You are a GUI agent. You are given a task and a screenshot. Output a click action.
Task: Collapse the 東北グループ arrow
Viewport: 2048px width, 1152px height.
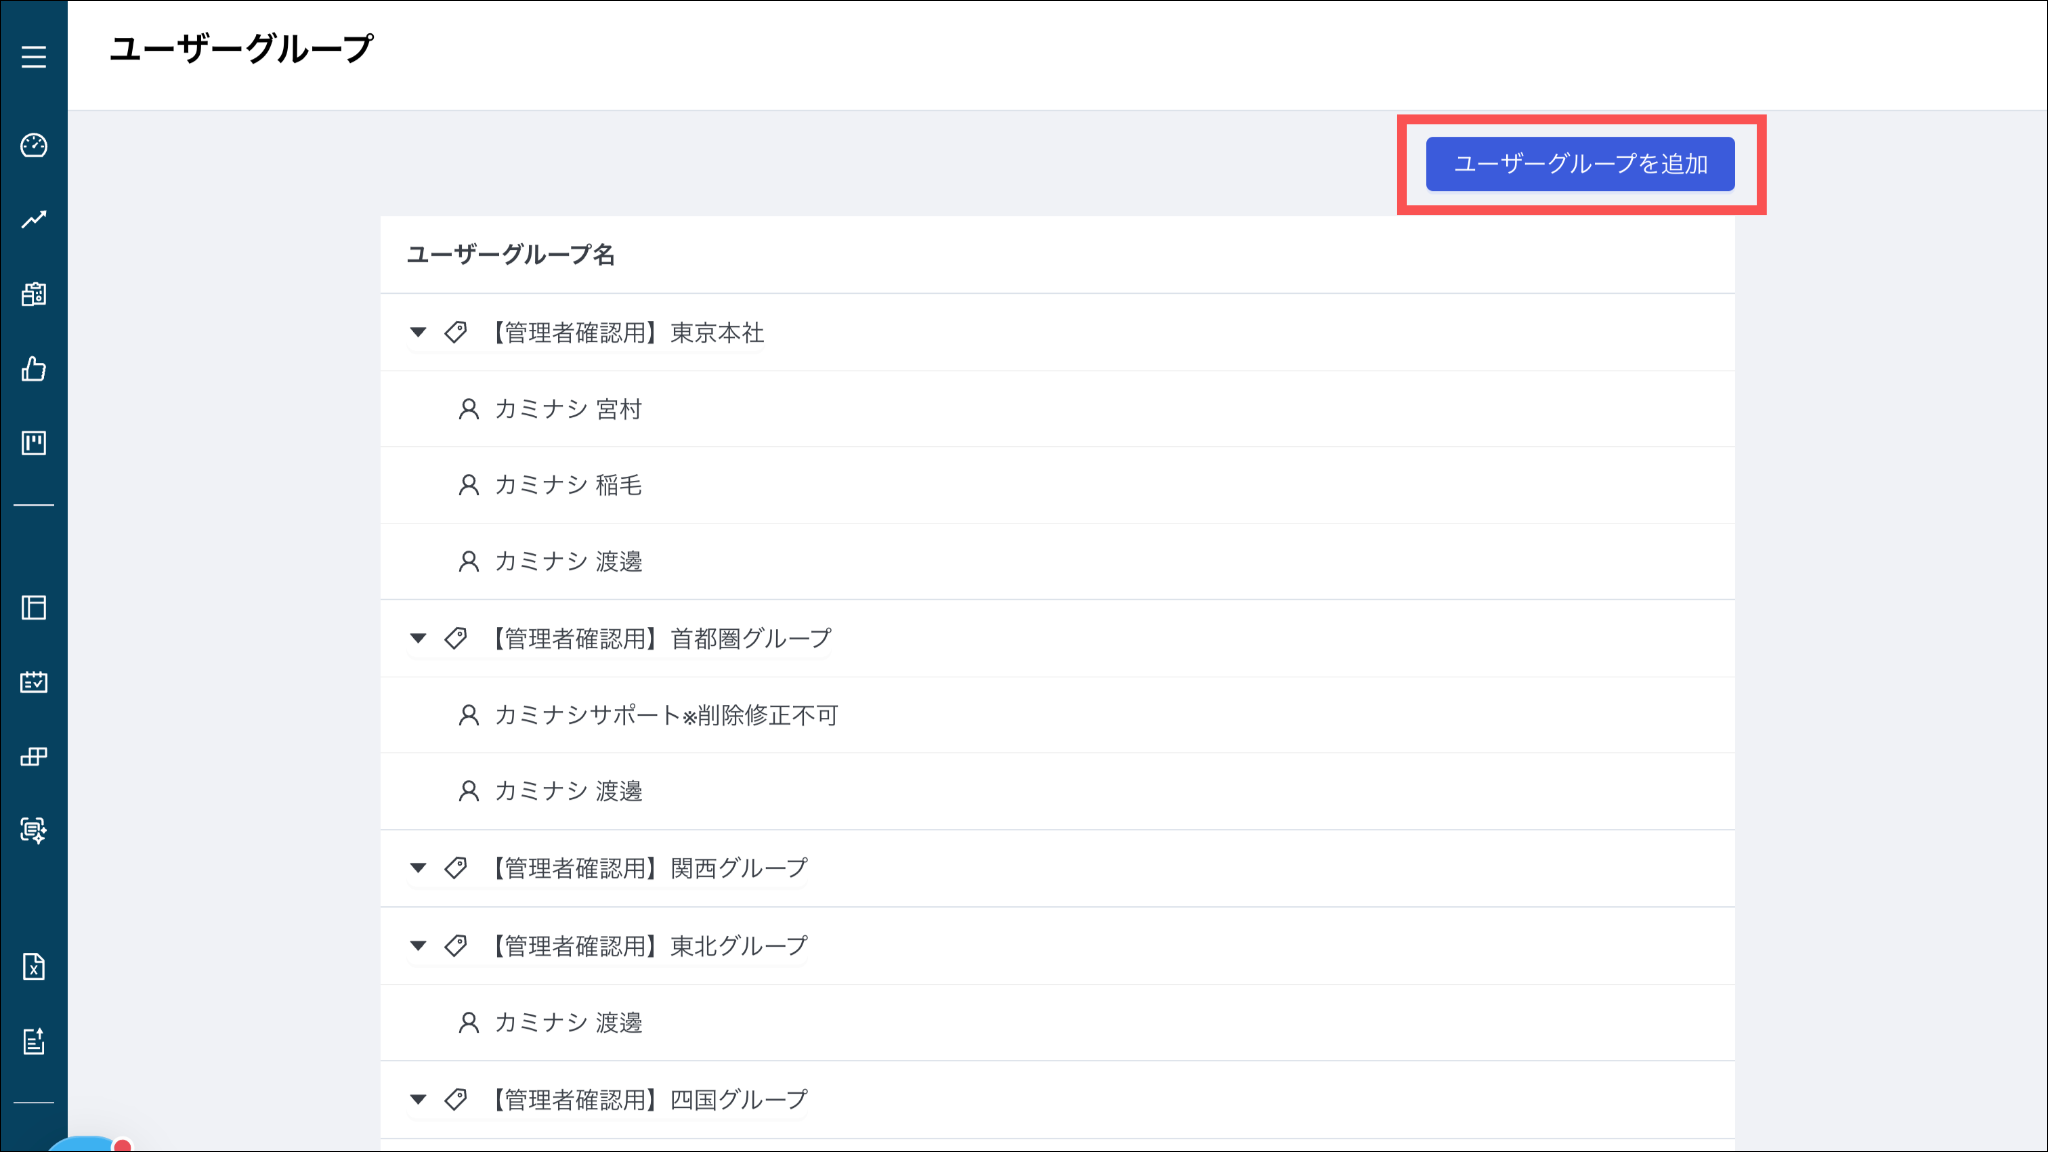pos(418,945)
